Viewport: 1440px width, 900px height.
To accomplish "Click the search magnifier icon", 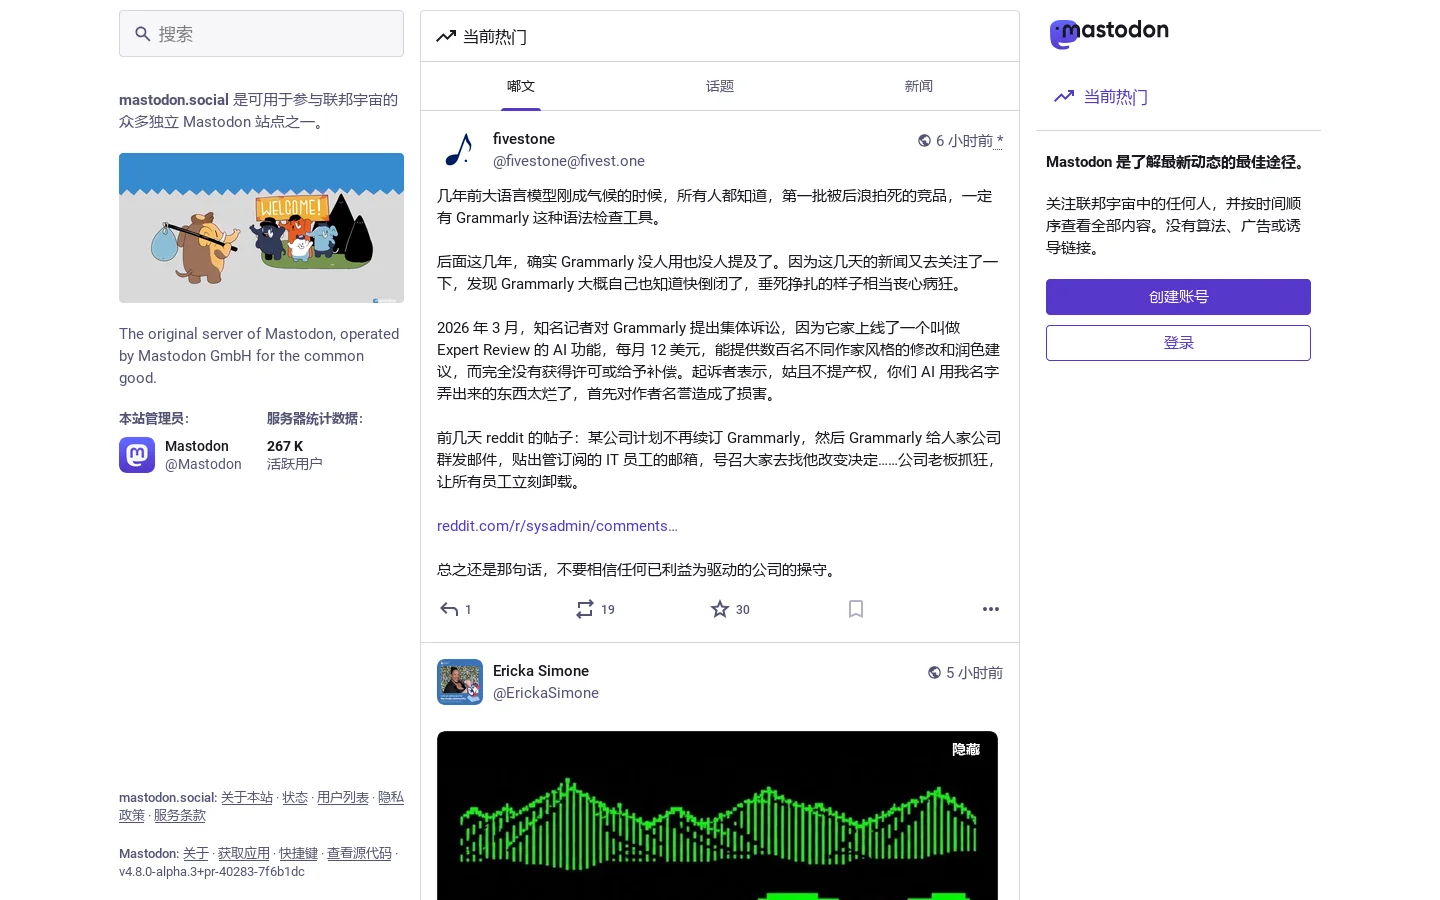I will click(x=143, y=34).
